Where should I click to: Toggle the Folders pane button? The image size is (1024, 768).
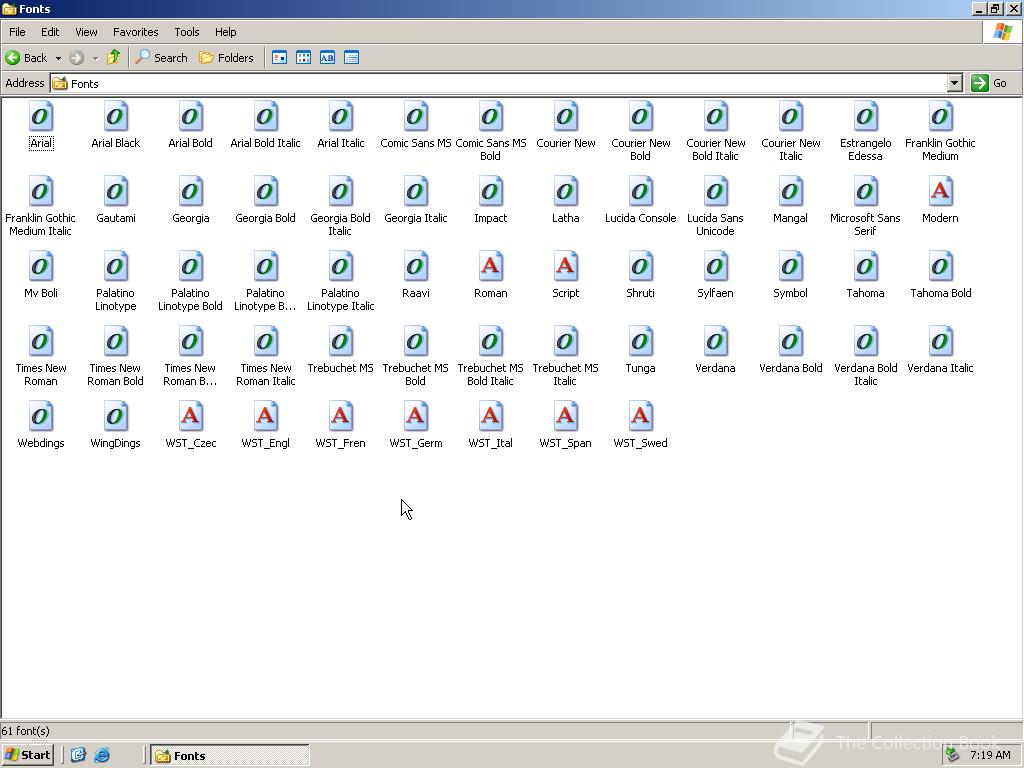pos(226,58)
